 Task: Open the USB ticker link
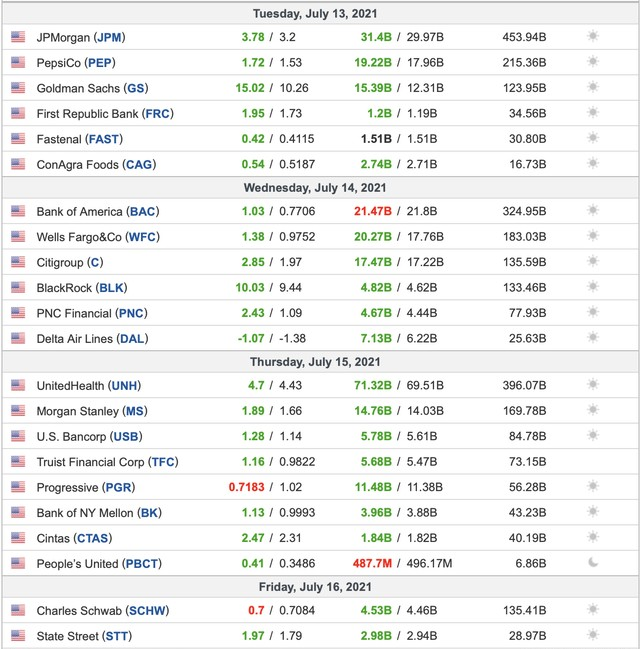coord(126,437)
